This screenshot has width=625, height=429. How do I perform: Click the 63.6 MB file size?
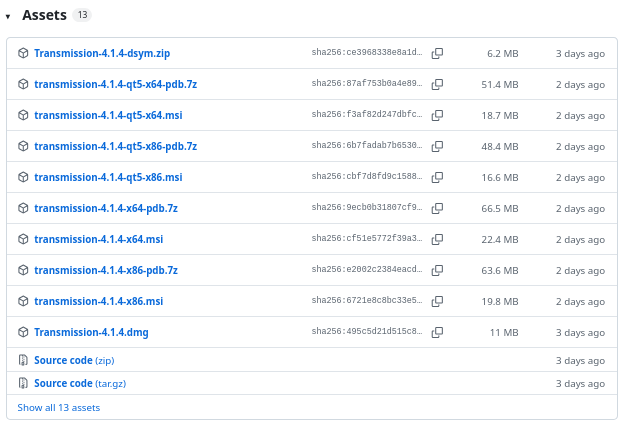pos(500,271)
